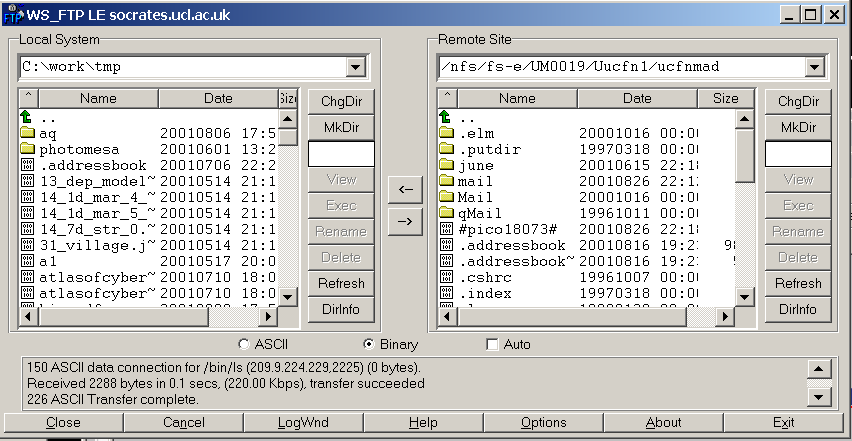Click local list horizontal scrollbar right arrow
Screen dimensions: 852x441
tap(267, 317)
